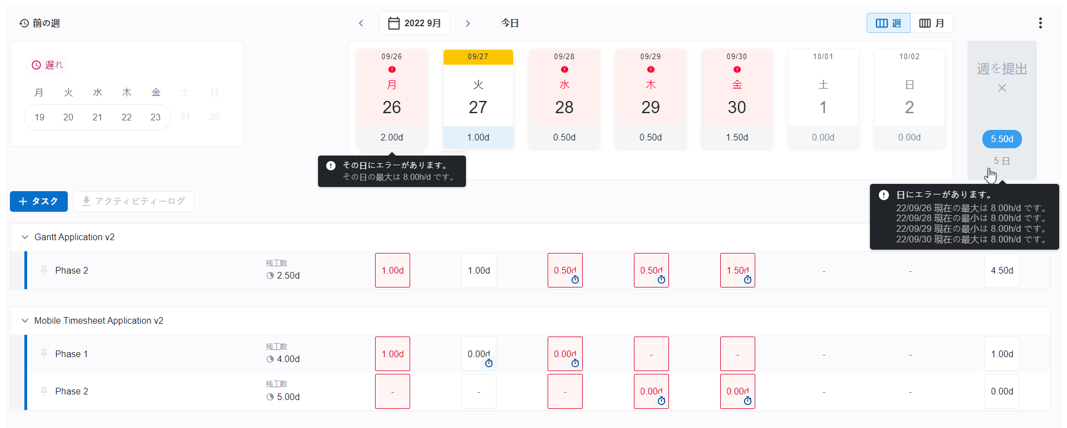Click the blue 5.50d total badge
1067x428 pixels.
tap(1001, 139)
